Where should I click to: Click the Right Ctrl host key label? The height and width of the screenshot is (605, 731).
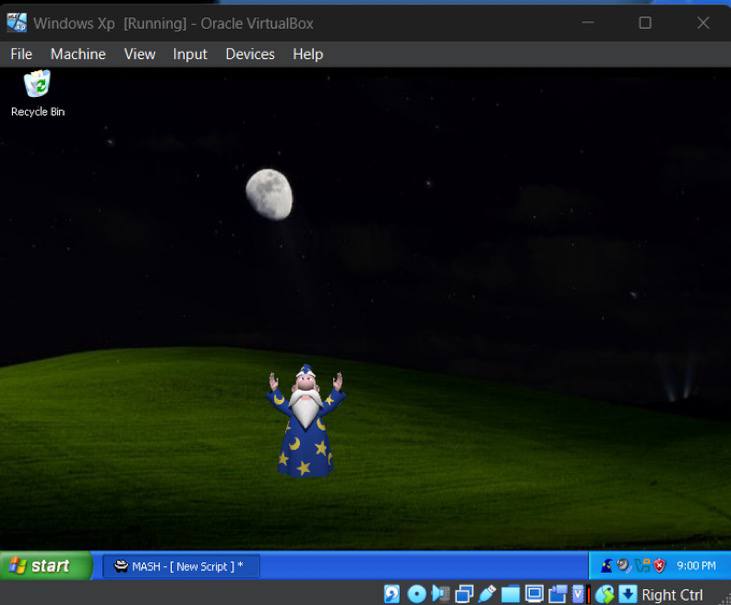click(x=672, y=595)
